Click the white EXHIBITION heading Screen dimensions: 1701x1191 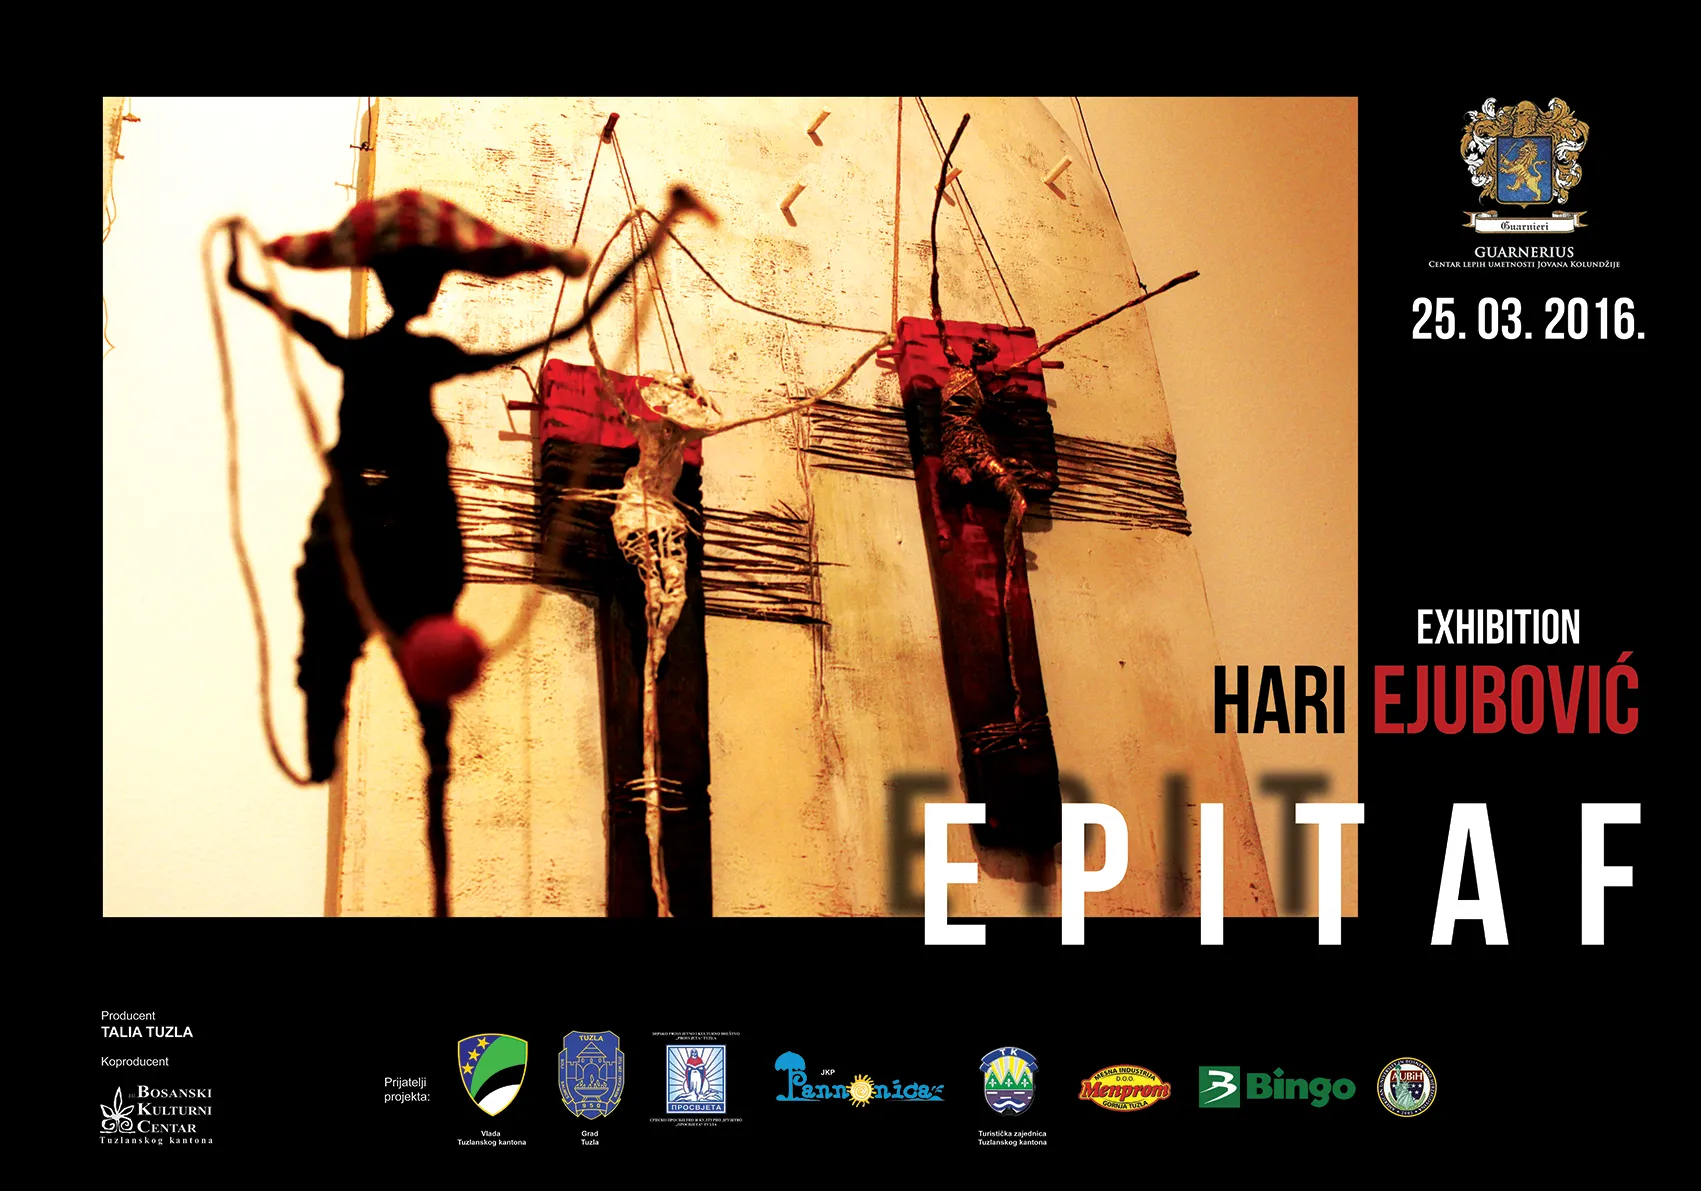point(1498,628)
